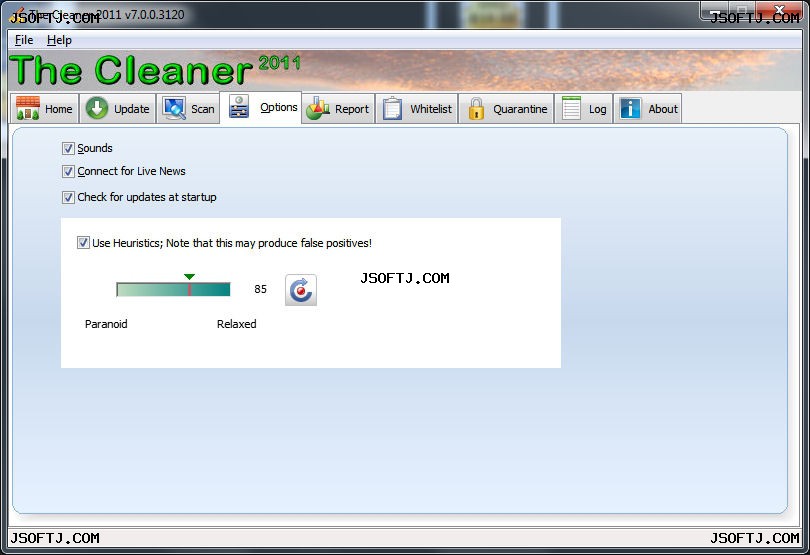This screenshot has height=555, width=810.
Task: Switch to the Whitelist tab label
Action: tap(431, 109)
